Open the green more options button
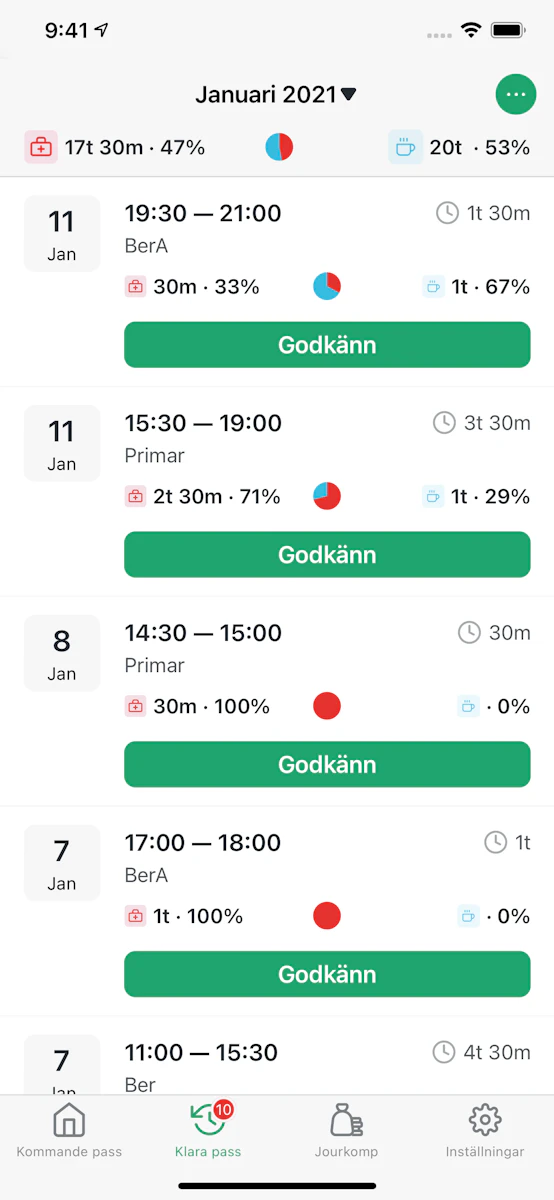This screenshot has width=554, height=1200. point(516,94)
